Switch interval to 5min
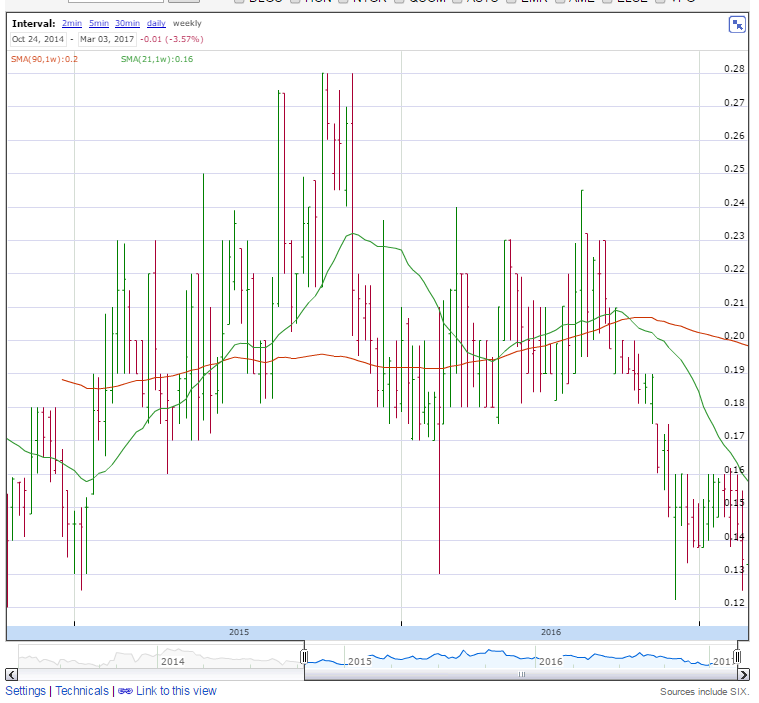The width and height of the screenshot is (759, 703). (99, 23)
